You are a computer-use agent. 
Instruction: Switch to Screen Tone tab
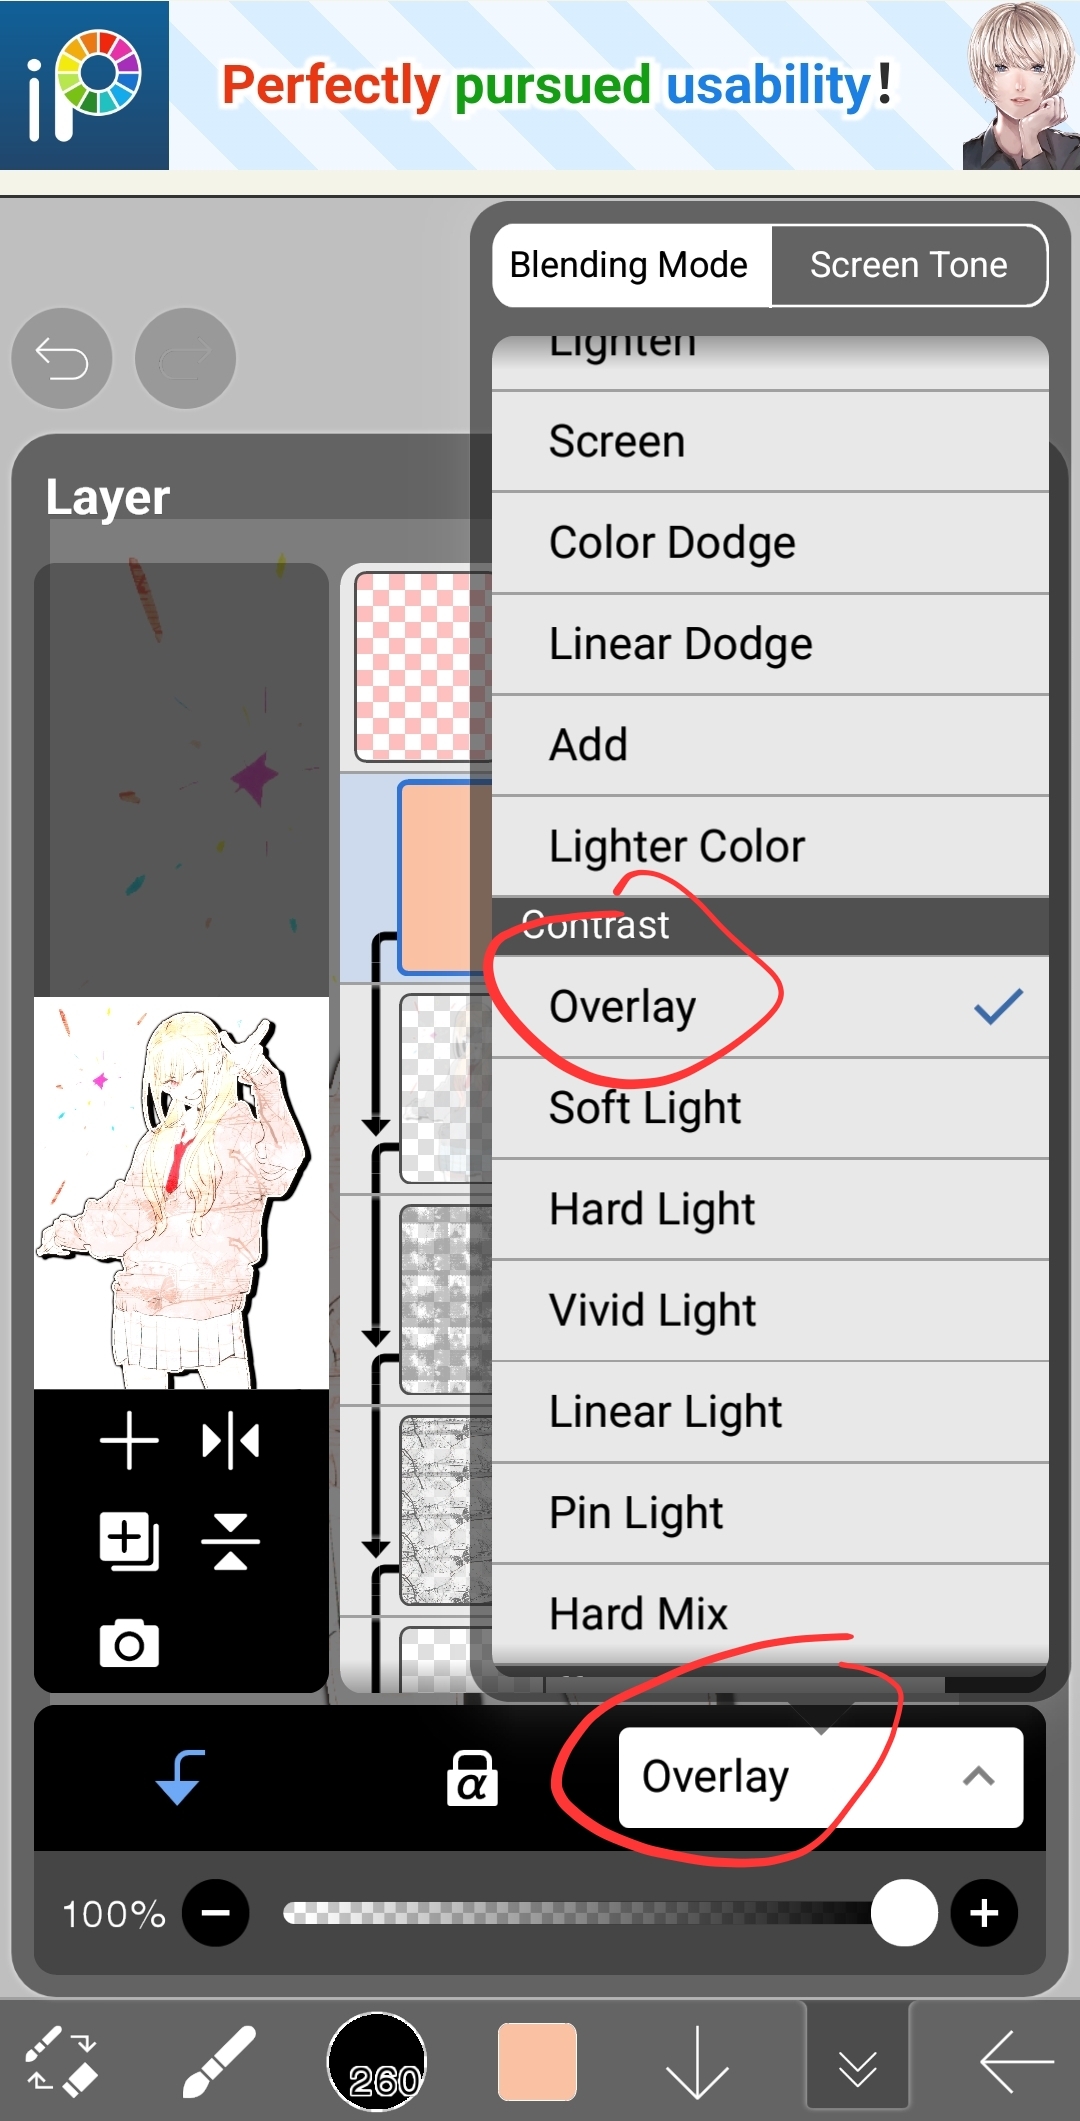pos(908,265)
